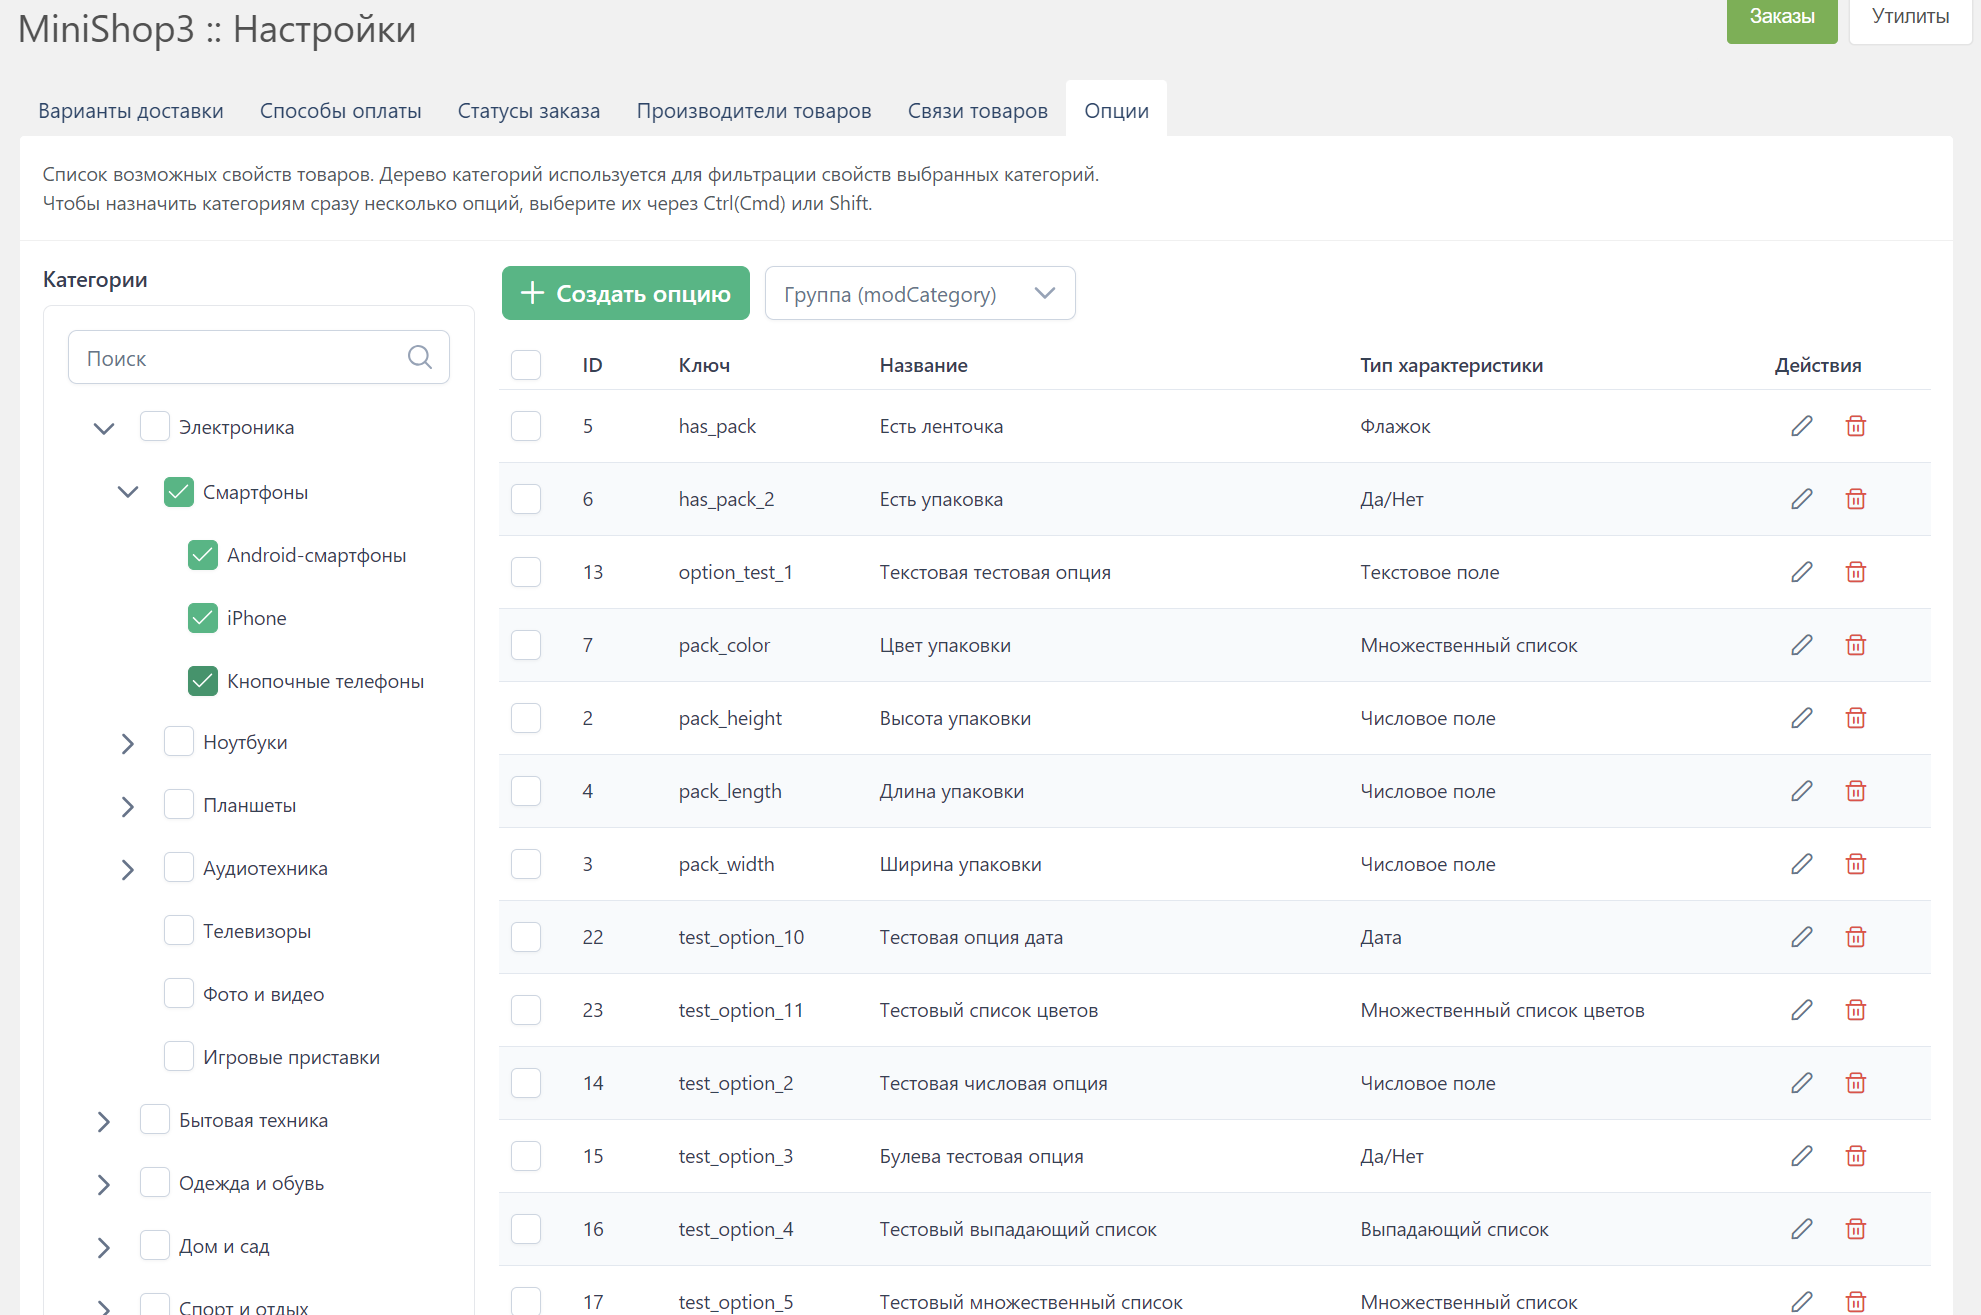Click pencil icon for pack_color row

(1801, 645)
